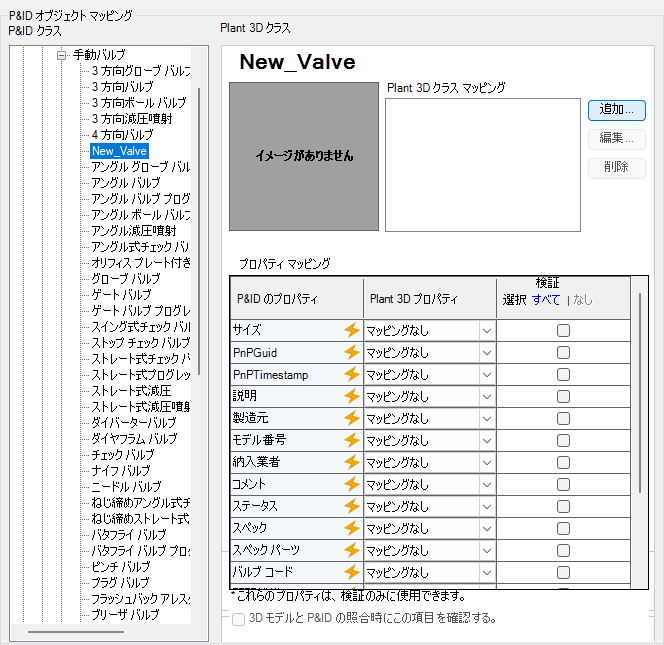Click the 編集... button
The height and width of the screenshot is (645, 664).
pos(617,138)
